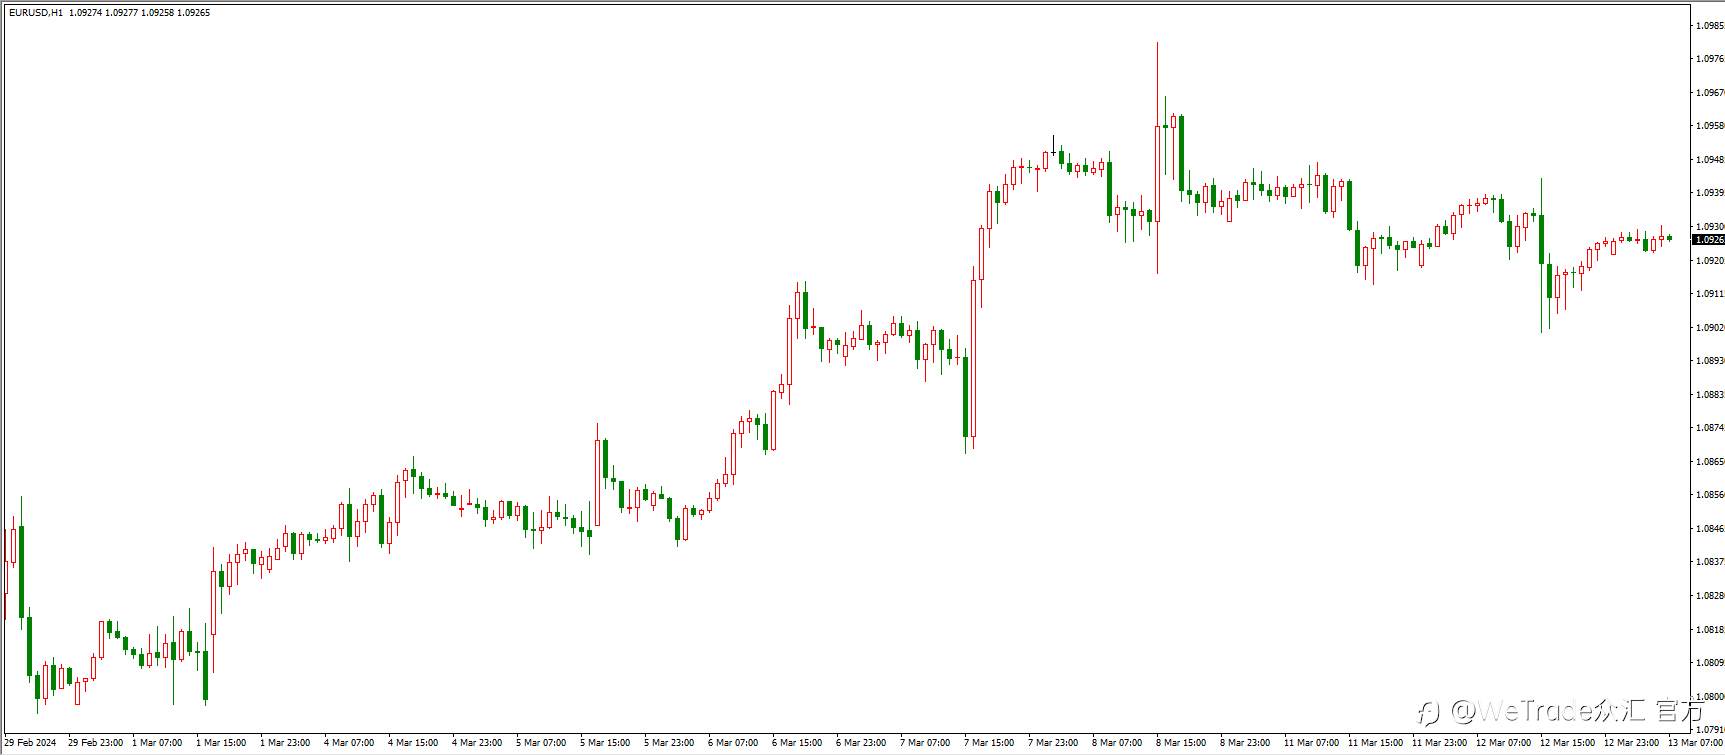
Task: Click the 1.0828 price axis label
Action: point(1710,596)
